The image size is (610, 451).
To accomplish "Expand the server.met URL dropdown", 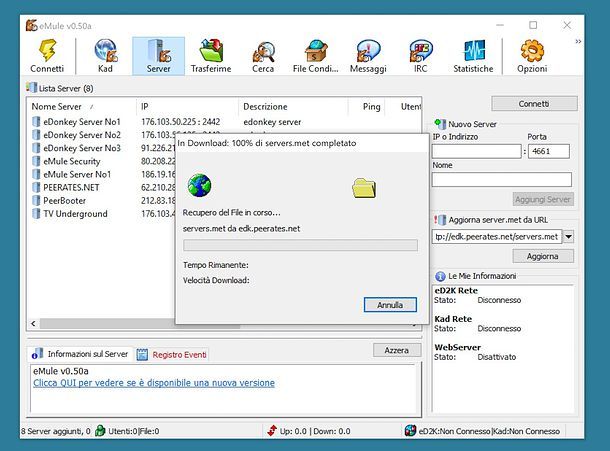I will click(569, 237).
